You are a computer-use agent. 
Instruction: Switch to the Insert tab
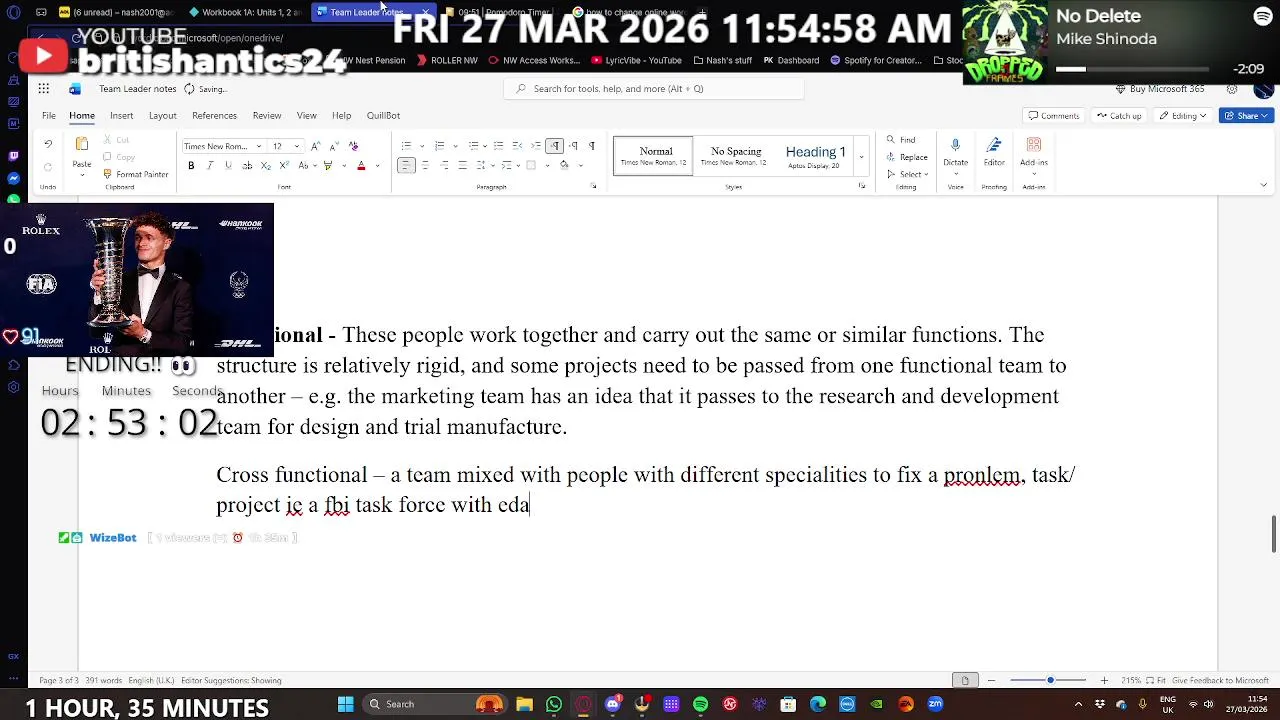[x=121, y=116]
